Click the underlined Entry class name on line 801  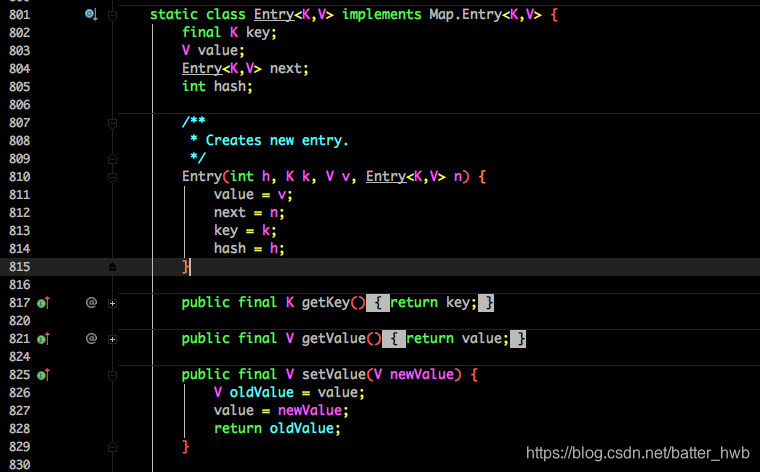pyautogui.click(x=274, y=15)
